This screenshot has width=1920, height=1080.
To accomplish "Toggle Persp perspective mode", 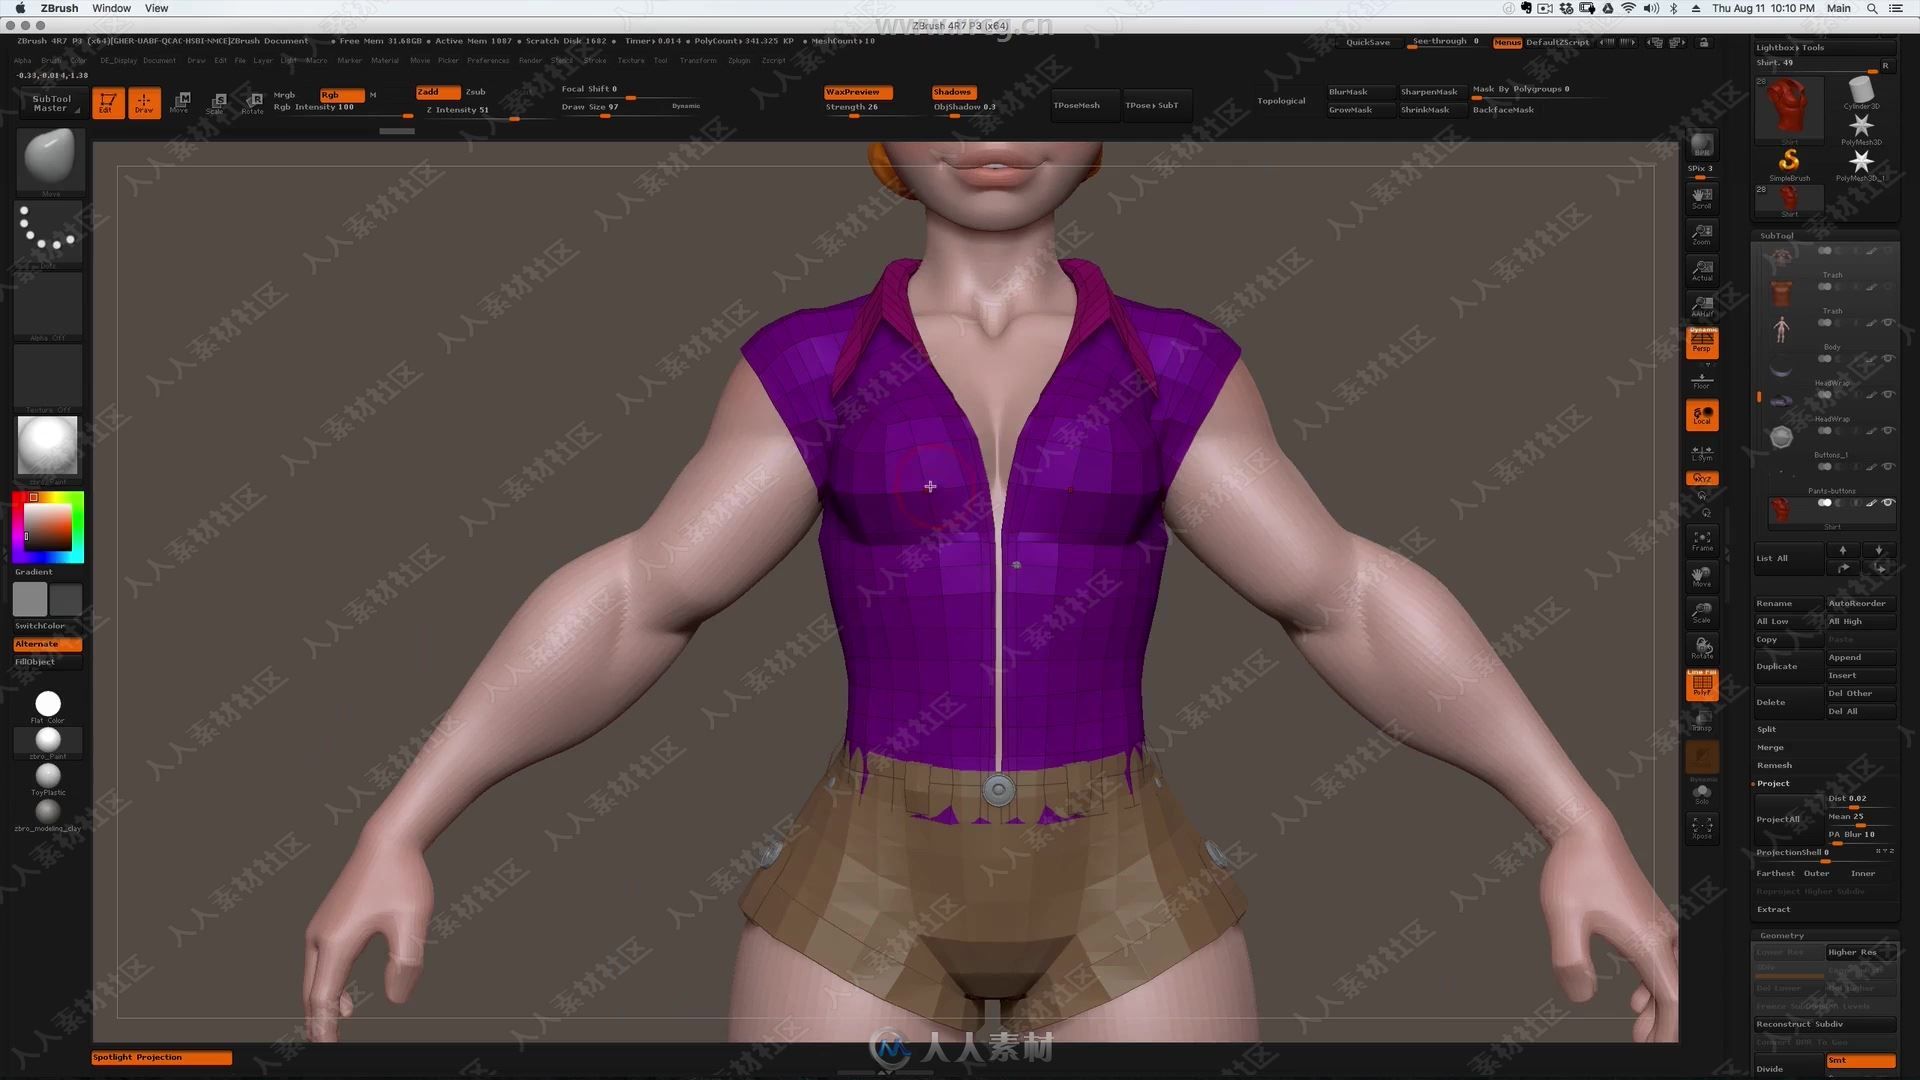I will [x=1702, y=343].
